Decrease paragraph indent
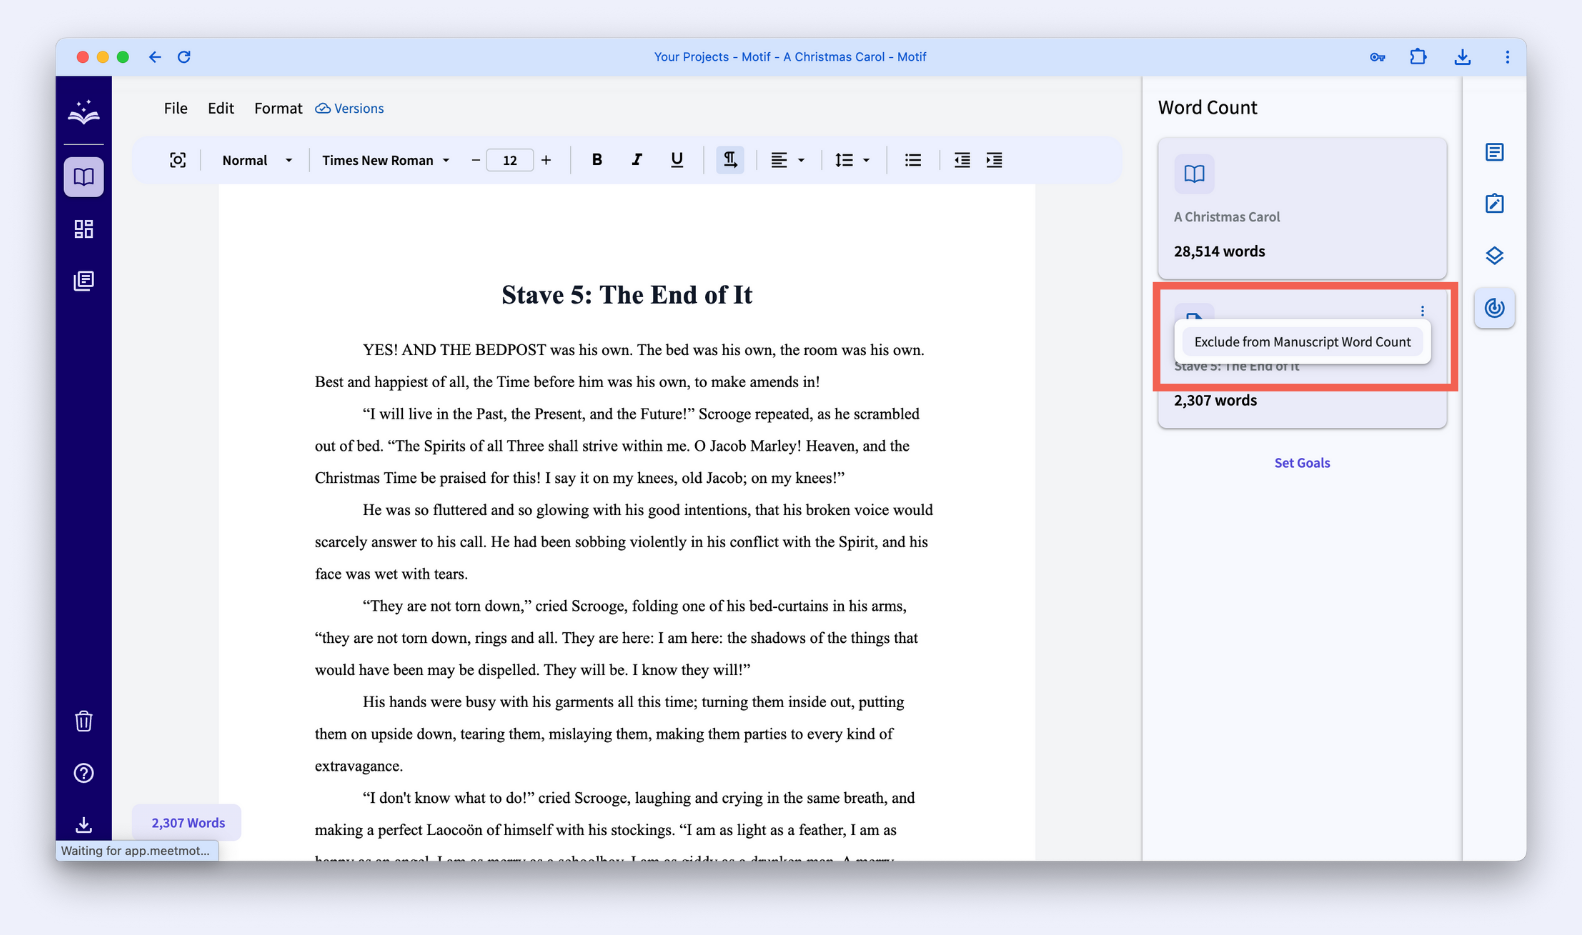This screenshot has width=1582, height=935. point(962,160)
